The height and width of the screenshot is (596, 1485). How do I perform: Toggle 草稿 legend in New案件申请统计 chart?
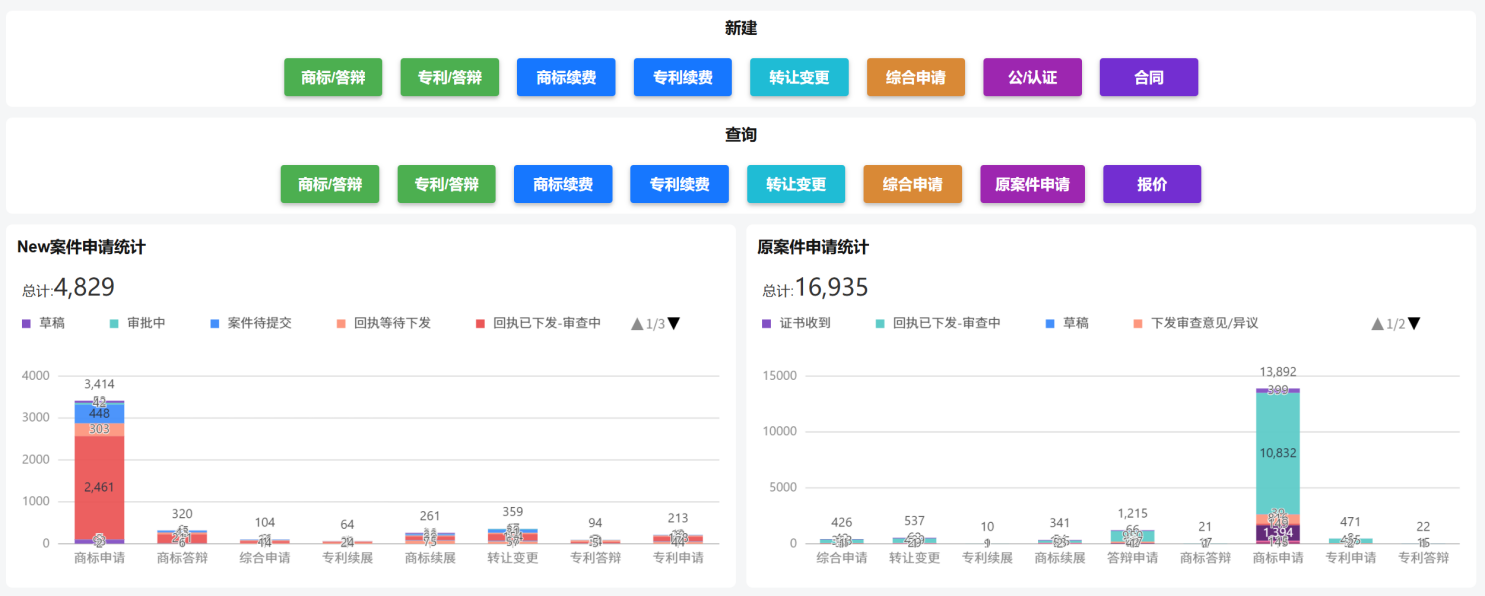click(x=43, y=323)
